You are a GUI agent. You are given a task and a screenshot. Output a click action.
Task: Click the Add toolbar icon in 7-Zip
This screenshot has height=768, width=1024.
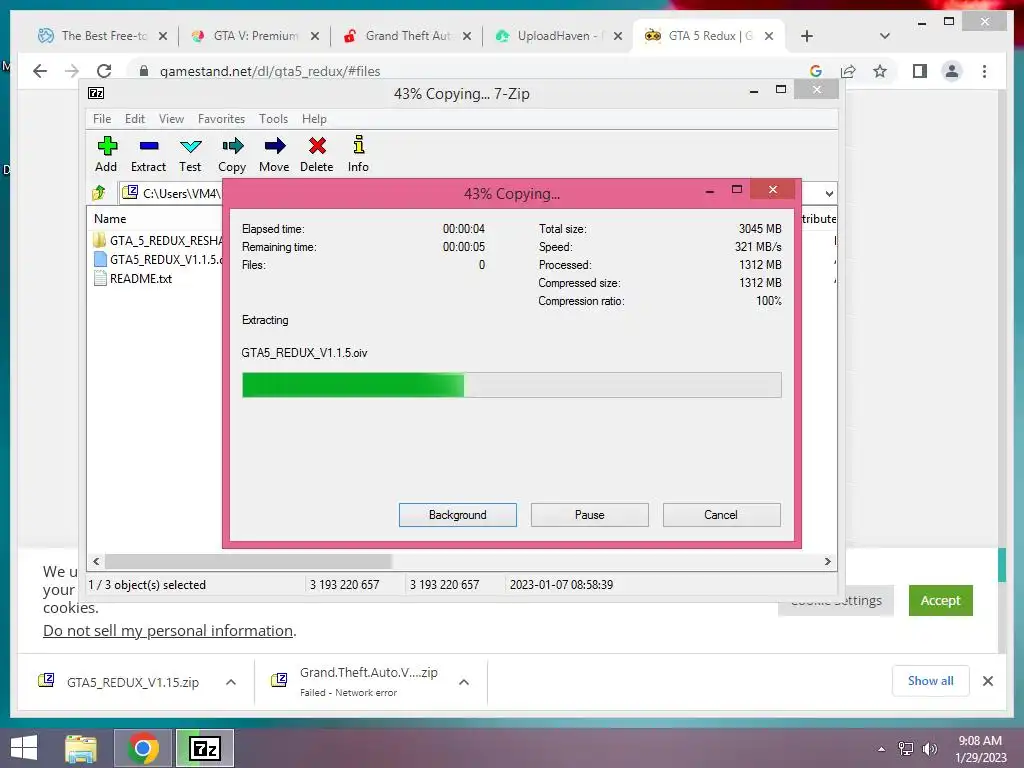(x=106, y=154)
